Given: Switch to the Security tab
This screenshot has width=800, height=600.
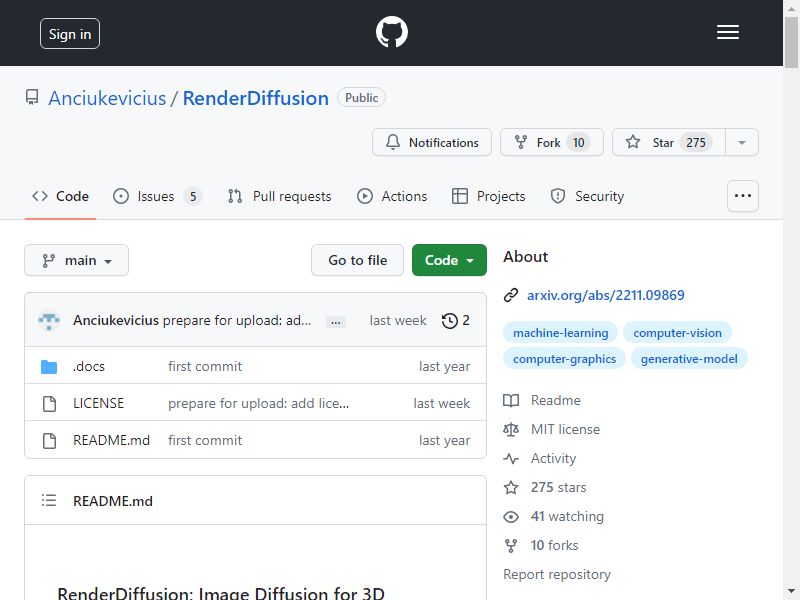Looking at the screenshot, I should [587, 196].
